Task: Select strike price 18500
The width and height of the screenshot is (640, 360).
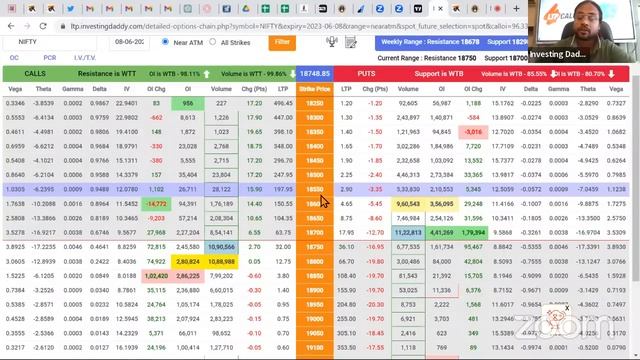Action: point(315,175)
